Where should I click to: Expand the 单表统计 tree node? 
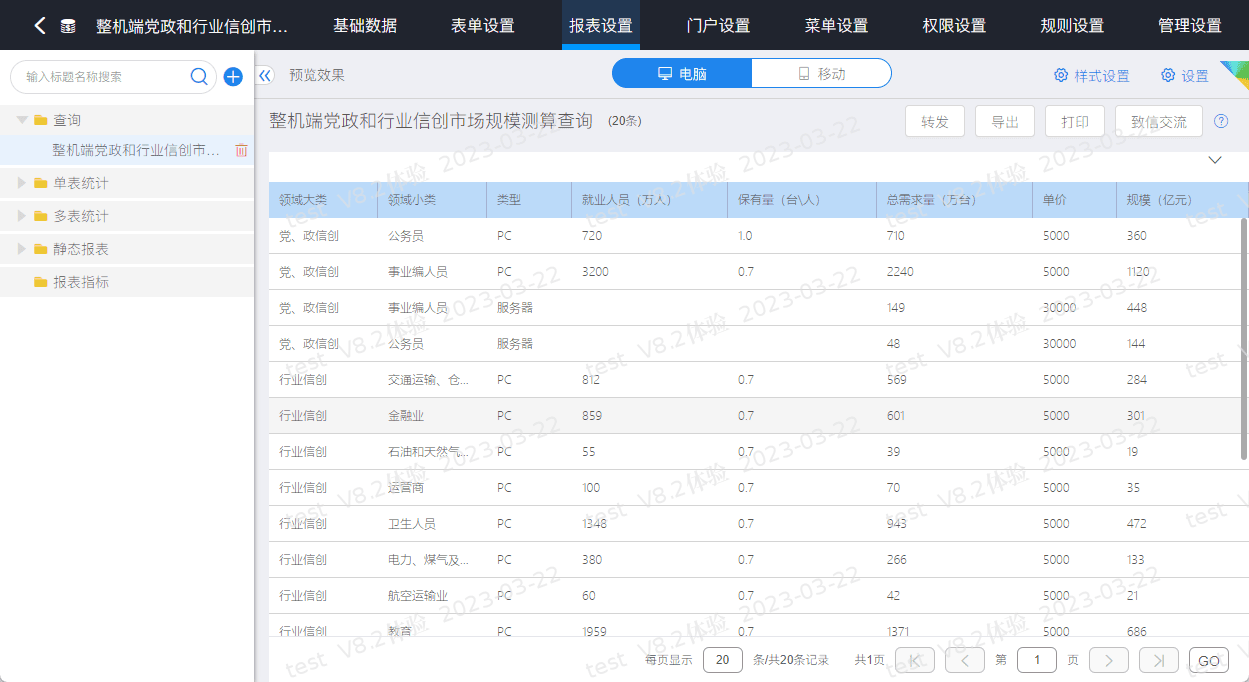(23, 183)
